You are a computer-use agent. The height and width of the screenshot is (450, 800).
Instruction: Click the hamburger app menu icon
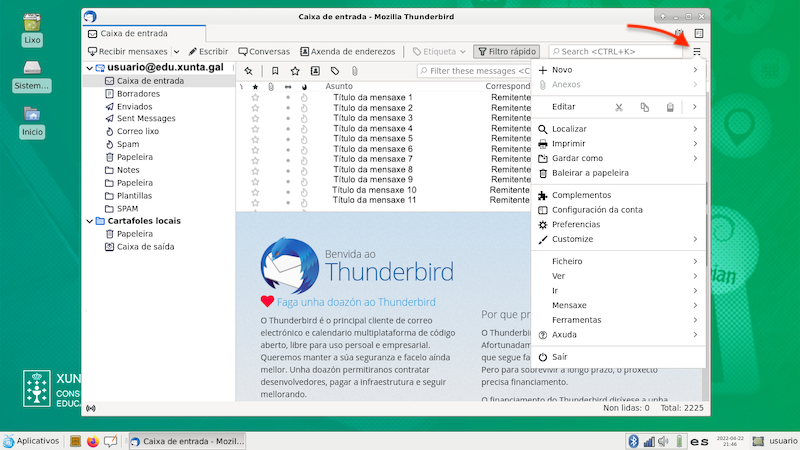(x=697, y=51)
